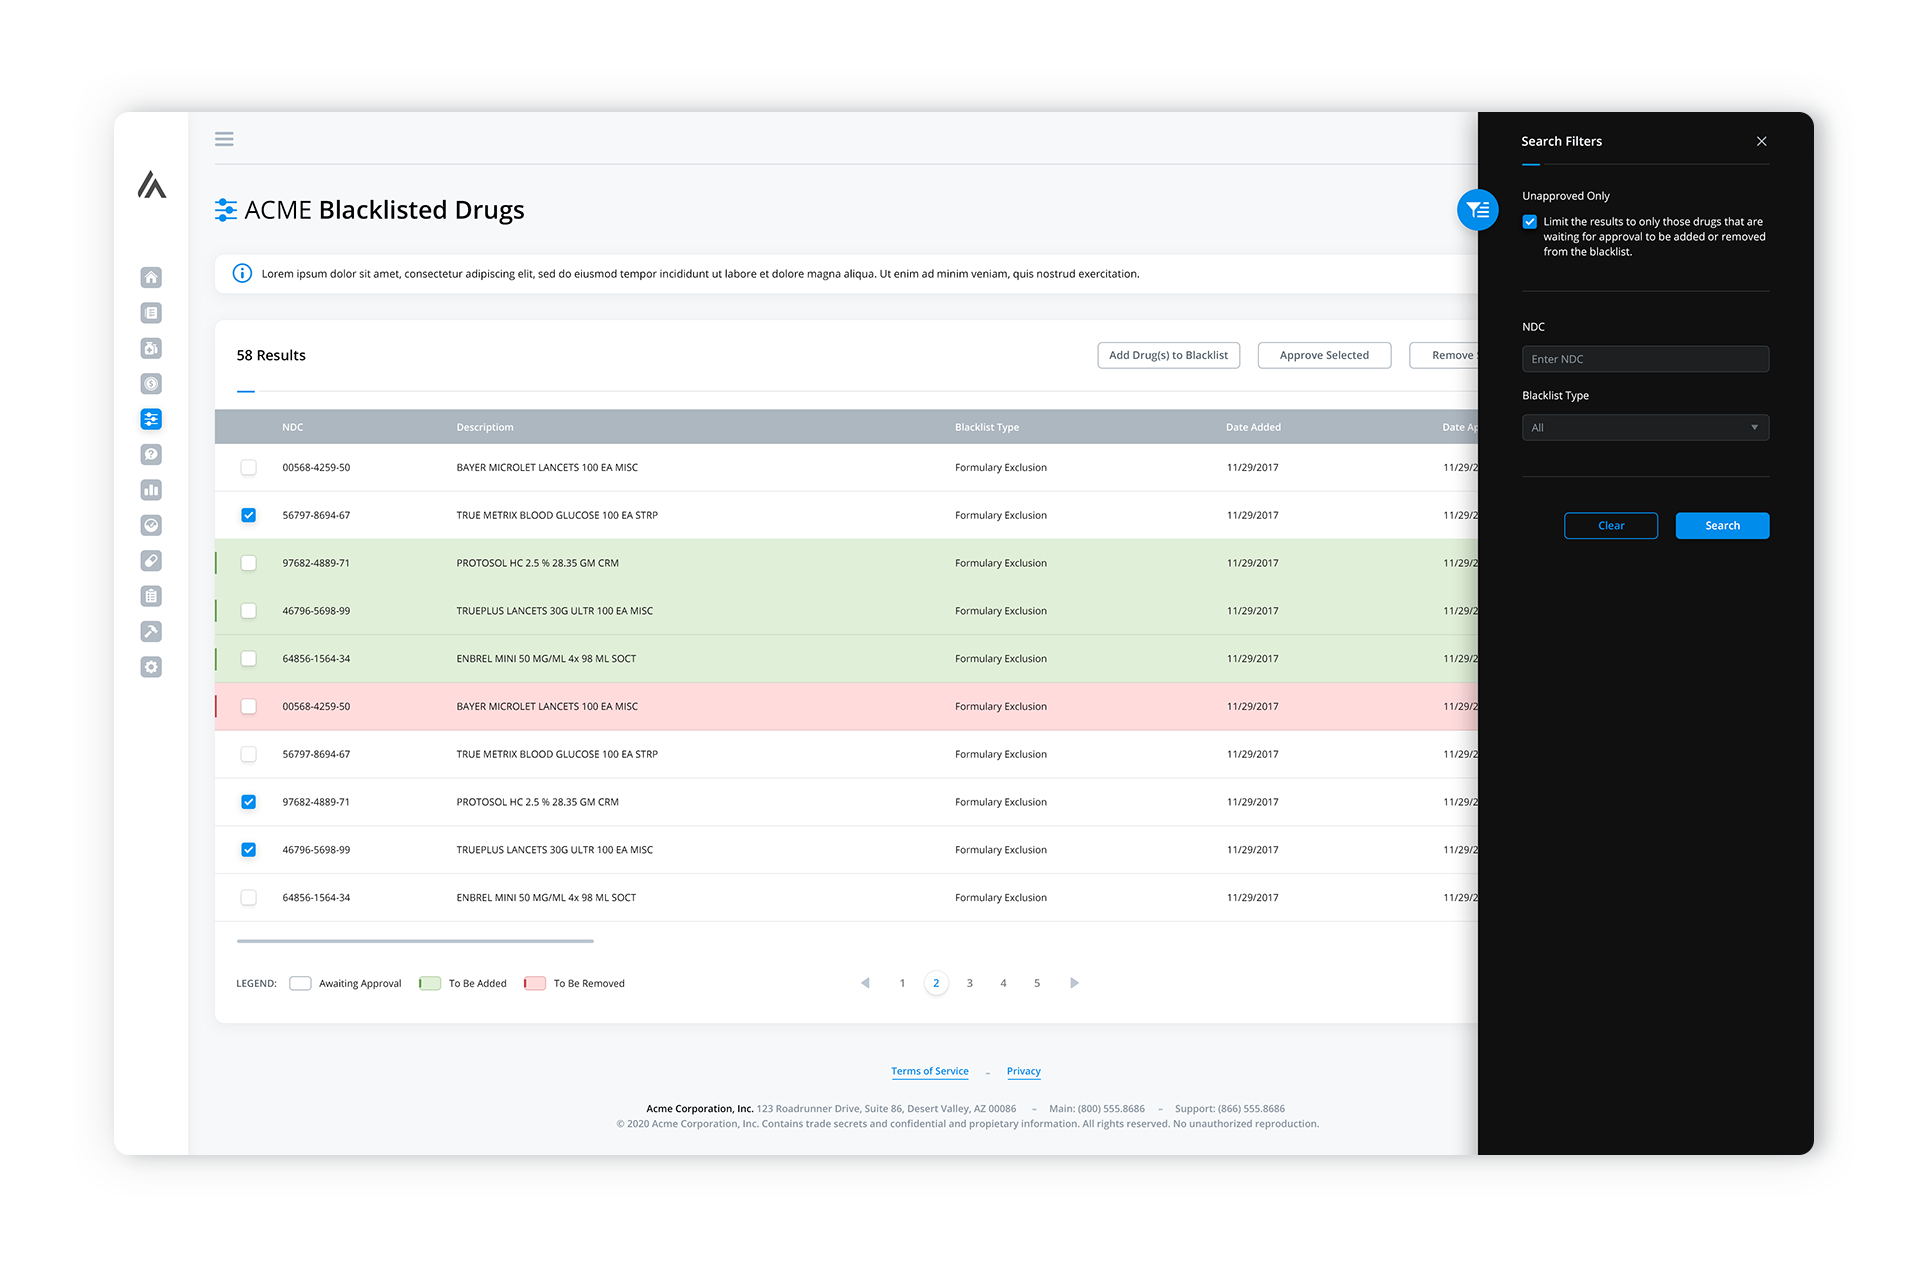Uncheck the selected TRUE METRIX BLOOD GLUCOSE row

(248, 515)
